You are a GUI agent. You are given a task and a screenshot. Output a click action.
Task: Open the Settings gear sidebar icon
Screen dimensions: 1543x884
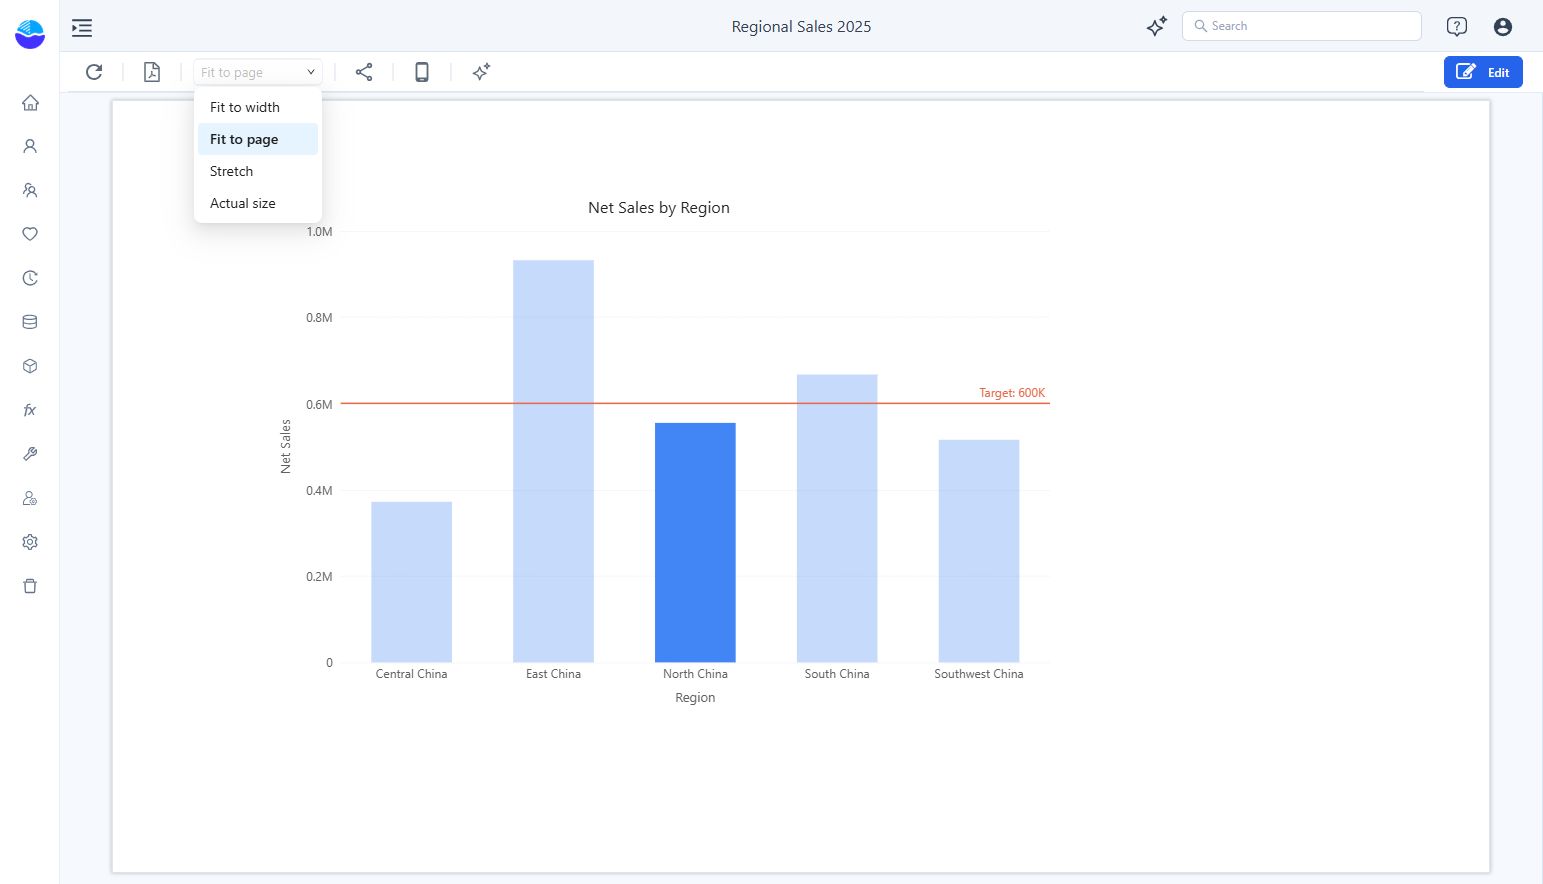tap(30, 542)
